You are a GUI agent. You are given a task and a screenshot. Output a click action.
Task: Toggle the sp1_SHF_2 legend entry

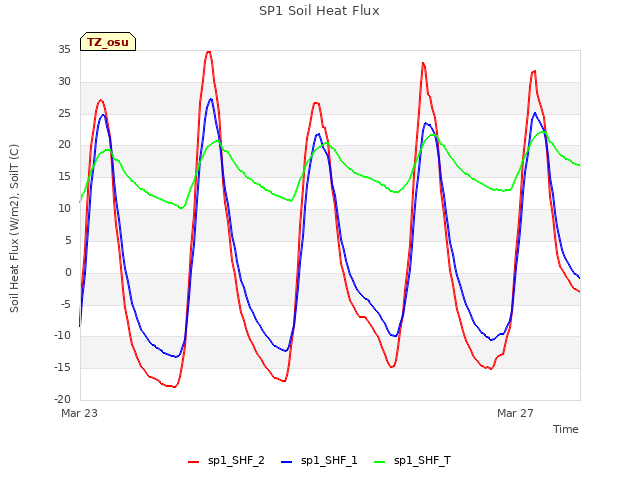[226, 461]
